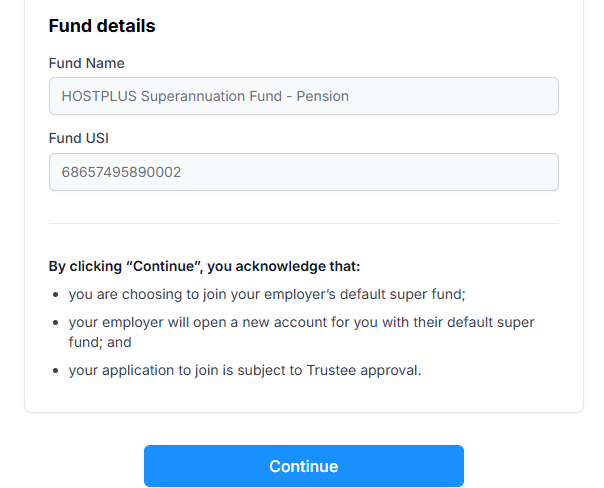Click the bullet about Trustee approval
Screen dimensions: 604x488
point(245,370)
